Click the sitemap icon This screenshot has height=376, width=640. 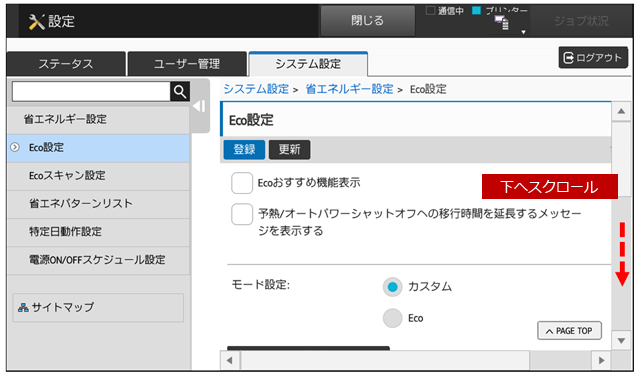[23, 307]
